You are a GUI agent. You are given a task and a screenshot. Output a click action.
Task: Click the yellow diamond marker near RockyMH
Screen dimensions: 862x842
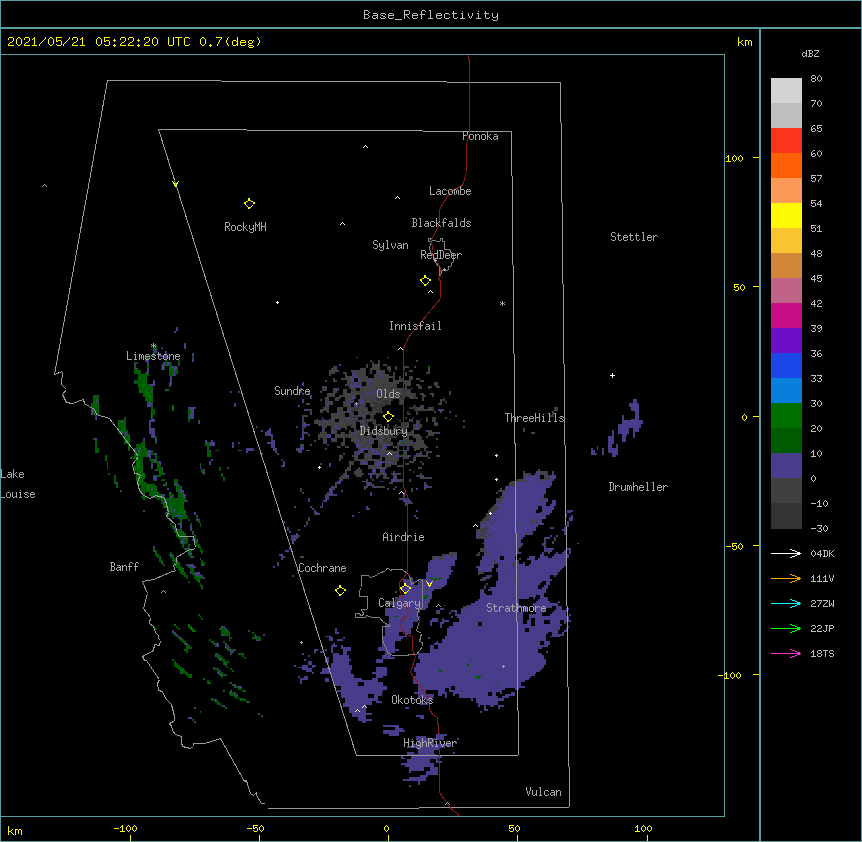click(249, 204)
